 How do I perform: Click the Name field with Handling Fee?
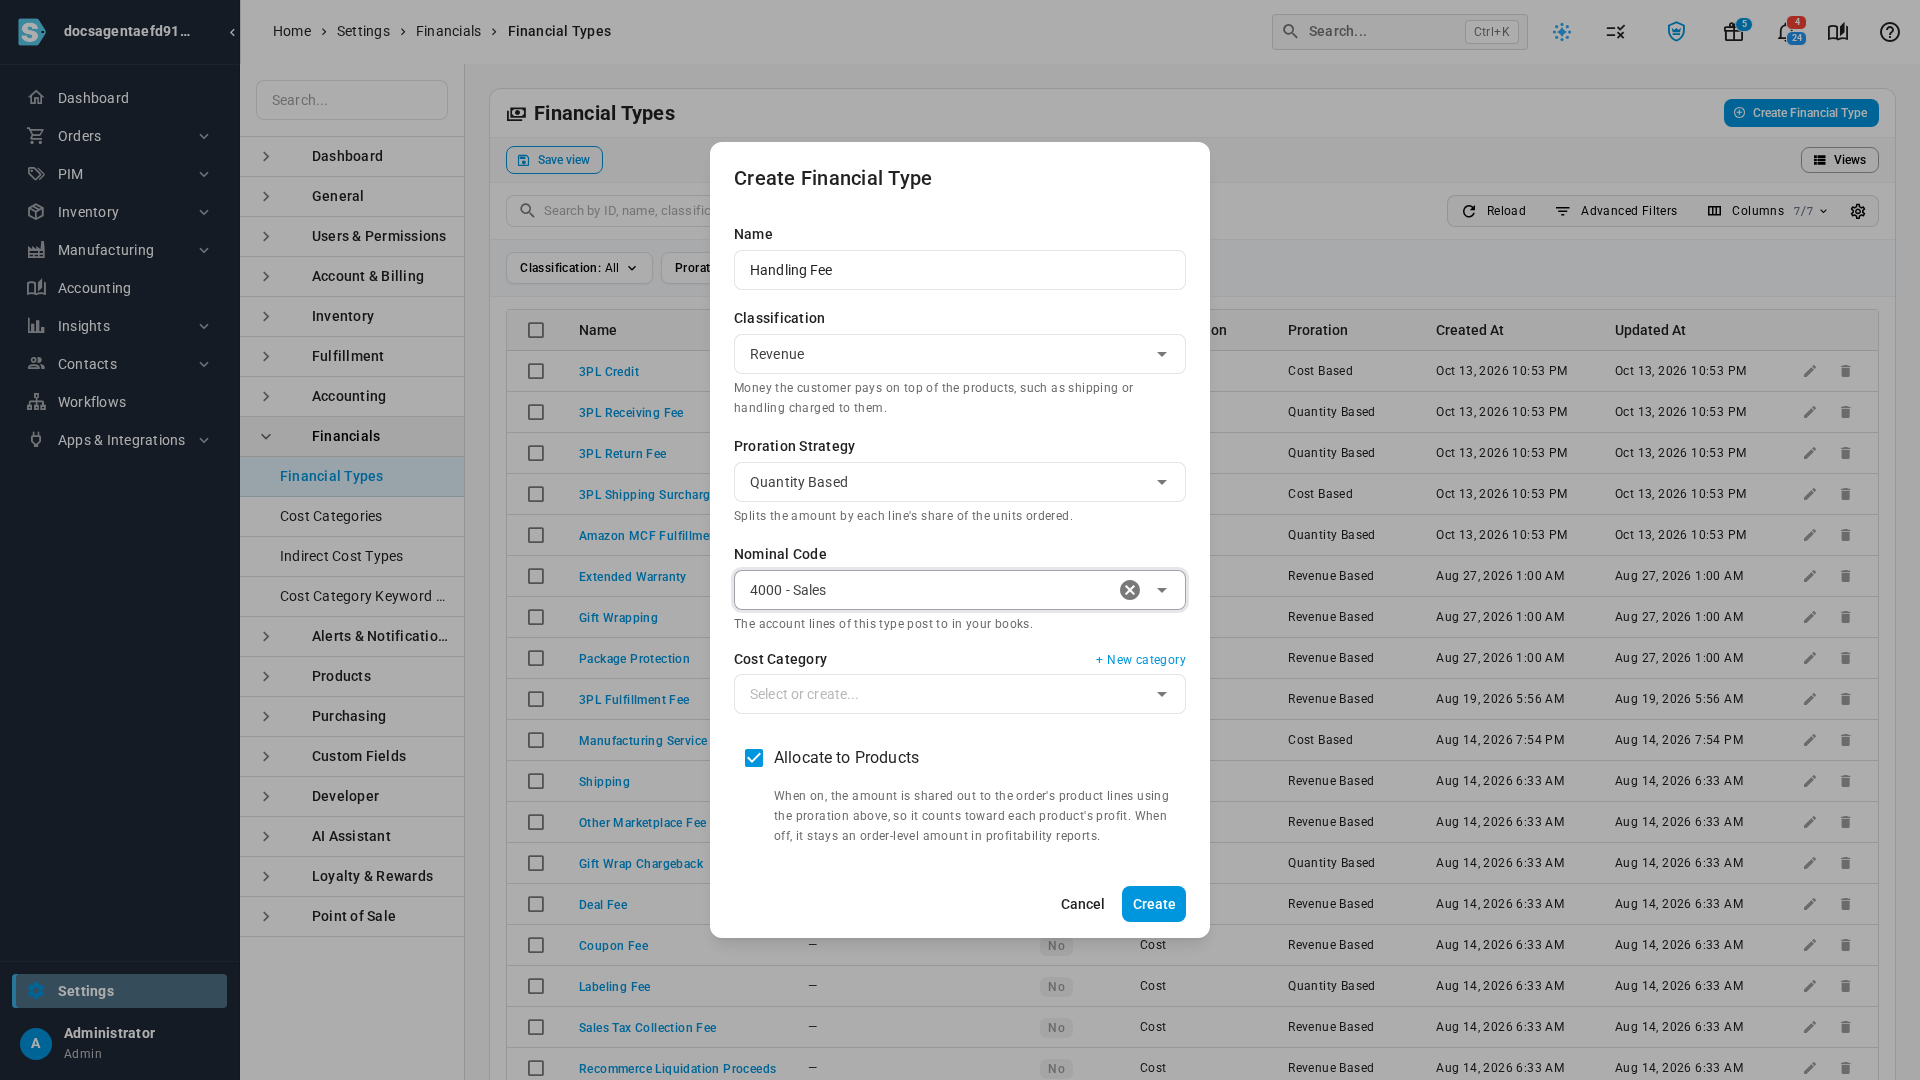point(960,270)
